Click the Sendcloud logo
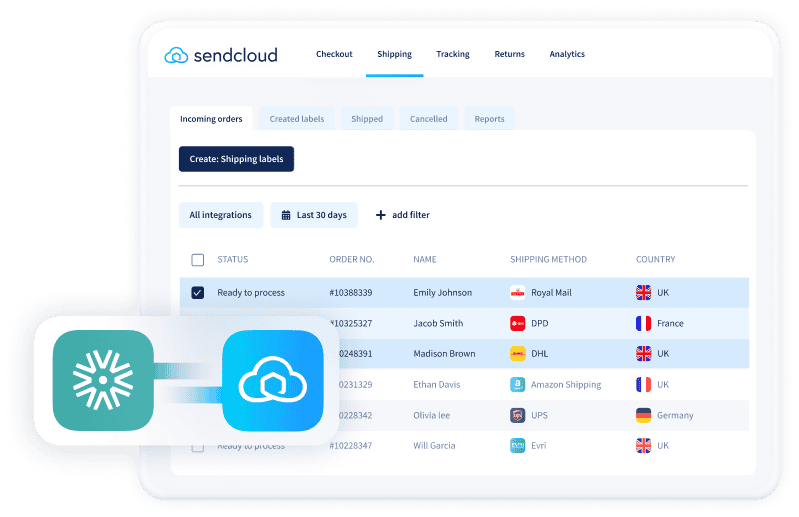Viewport: 799px width, 517px height. (221, 55)
